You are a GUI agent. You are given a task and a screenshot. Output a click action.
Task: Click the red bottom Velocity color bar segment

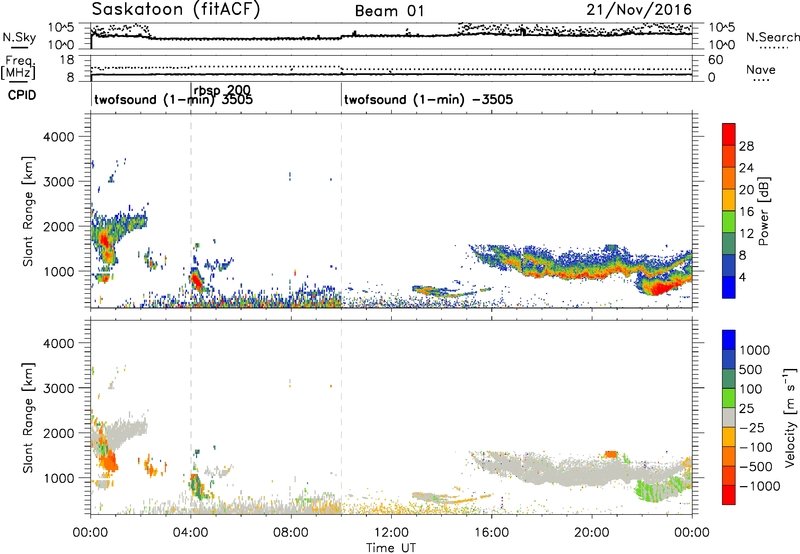729,495
